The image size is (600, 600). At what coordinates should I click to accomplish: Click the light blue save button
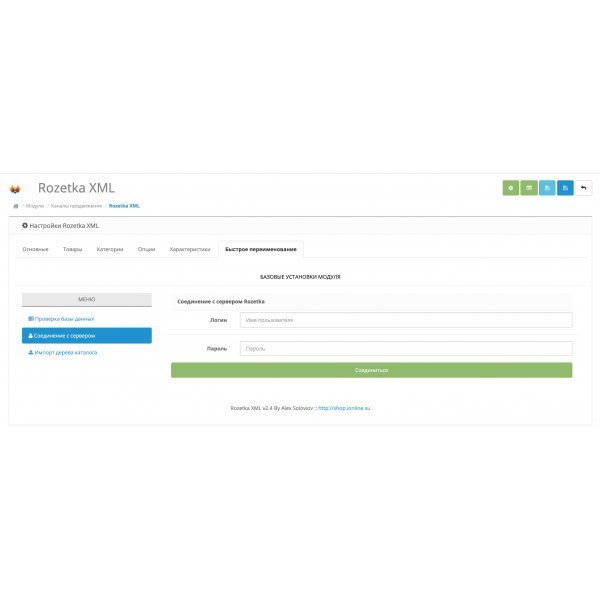pos(547,188)
